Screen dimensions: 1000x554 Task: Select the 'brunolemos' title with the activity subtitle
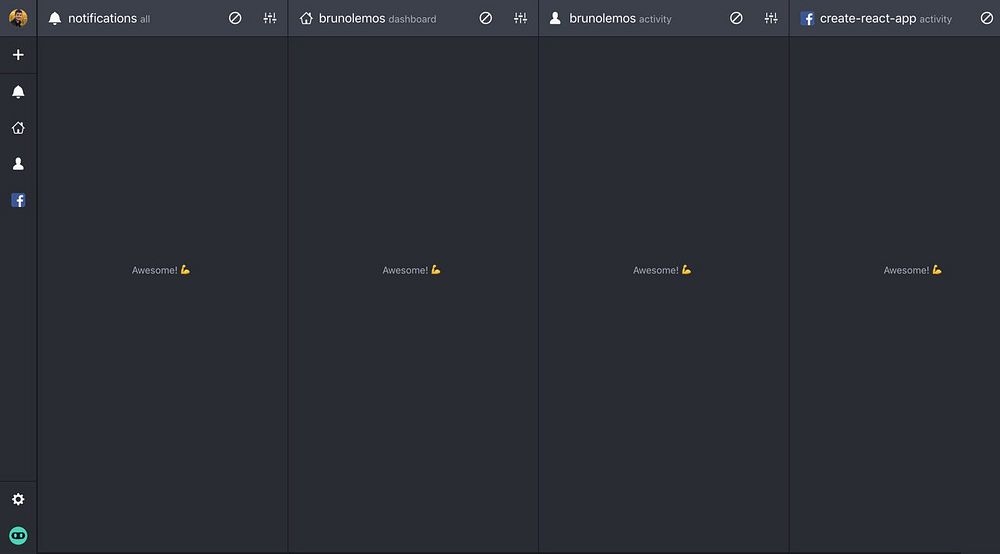[x=602, y=18]
